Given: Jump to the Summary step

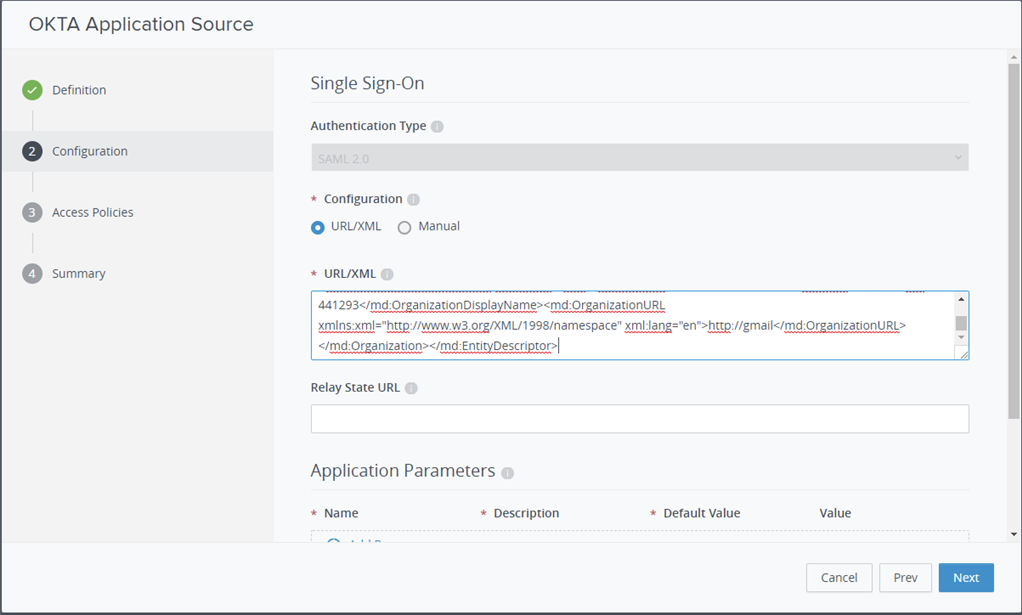Looking at the screenshot, I should (x=78, y=274).
